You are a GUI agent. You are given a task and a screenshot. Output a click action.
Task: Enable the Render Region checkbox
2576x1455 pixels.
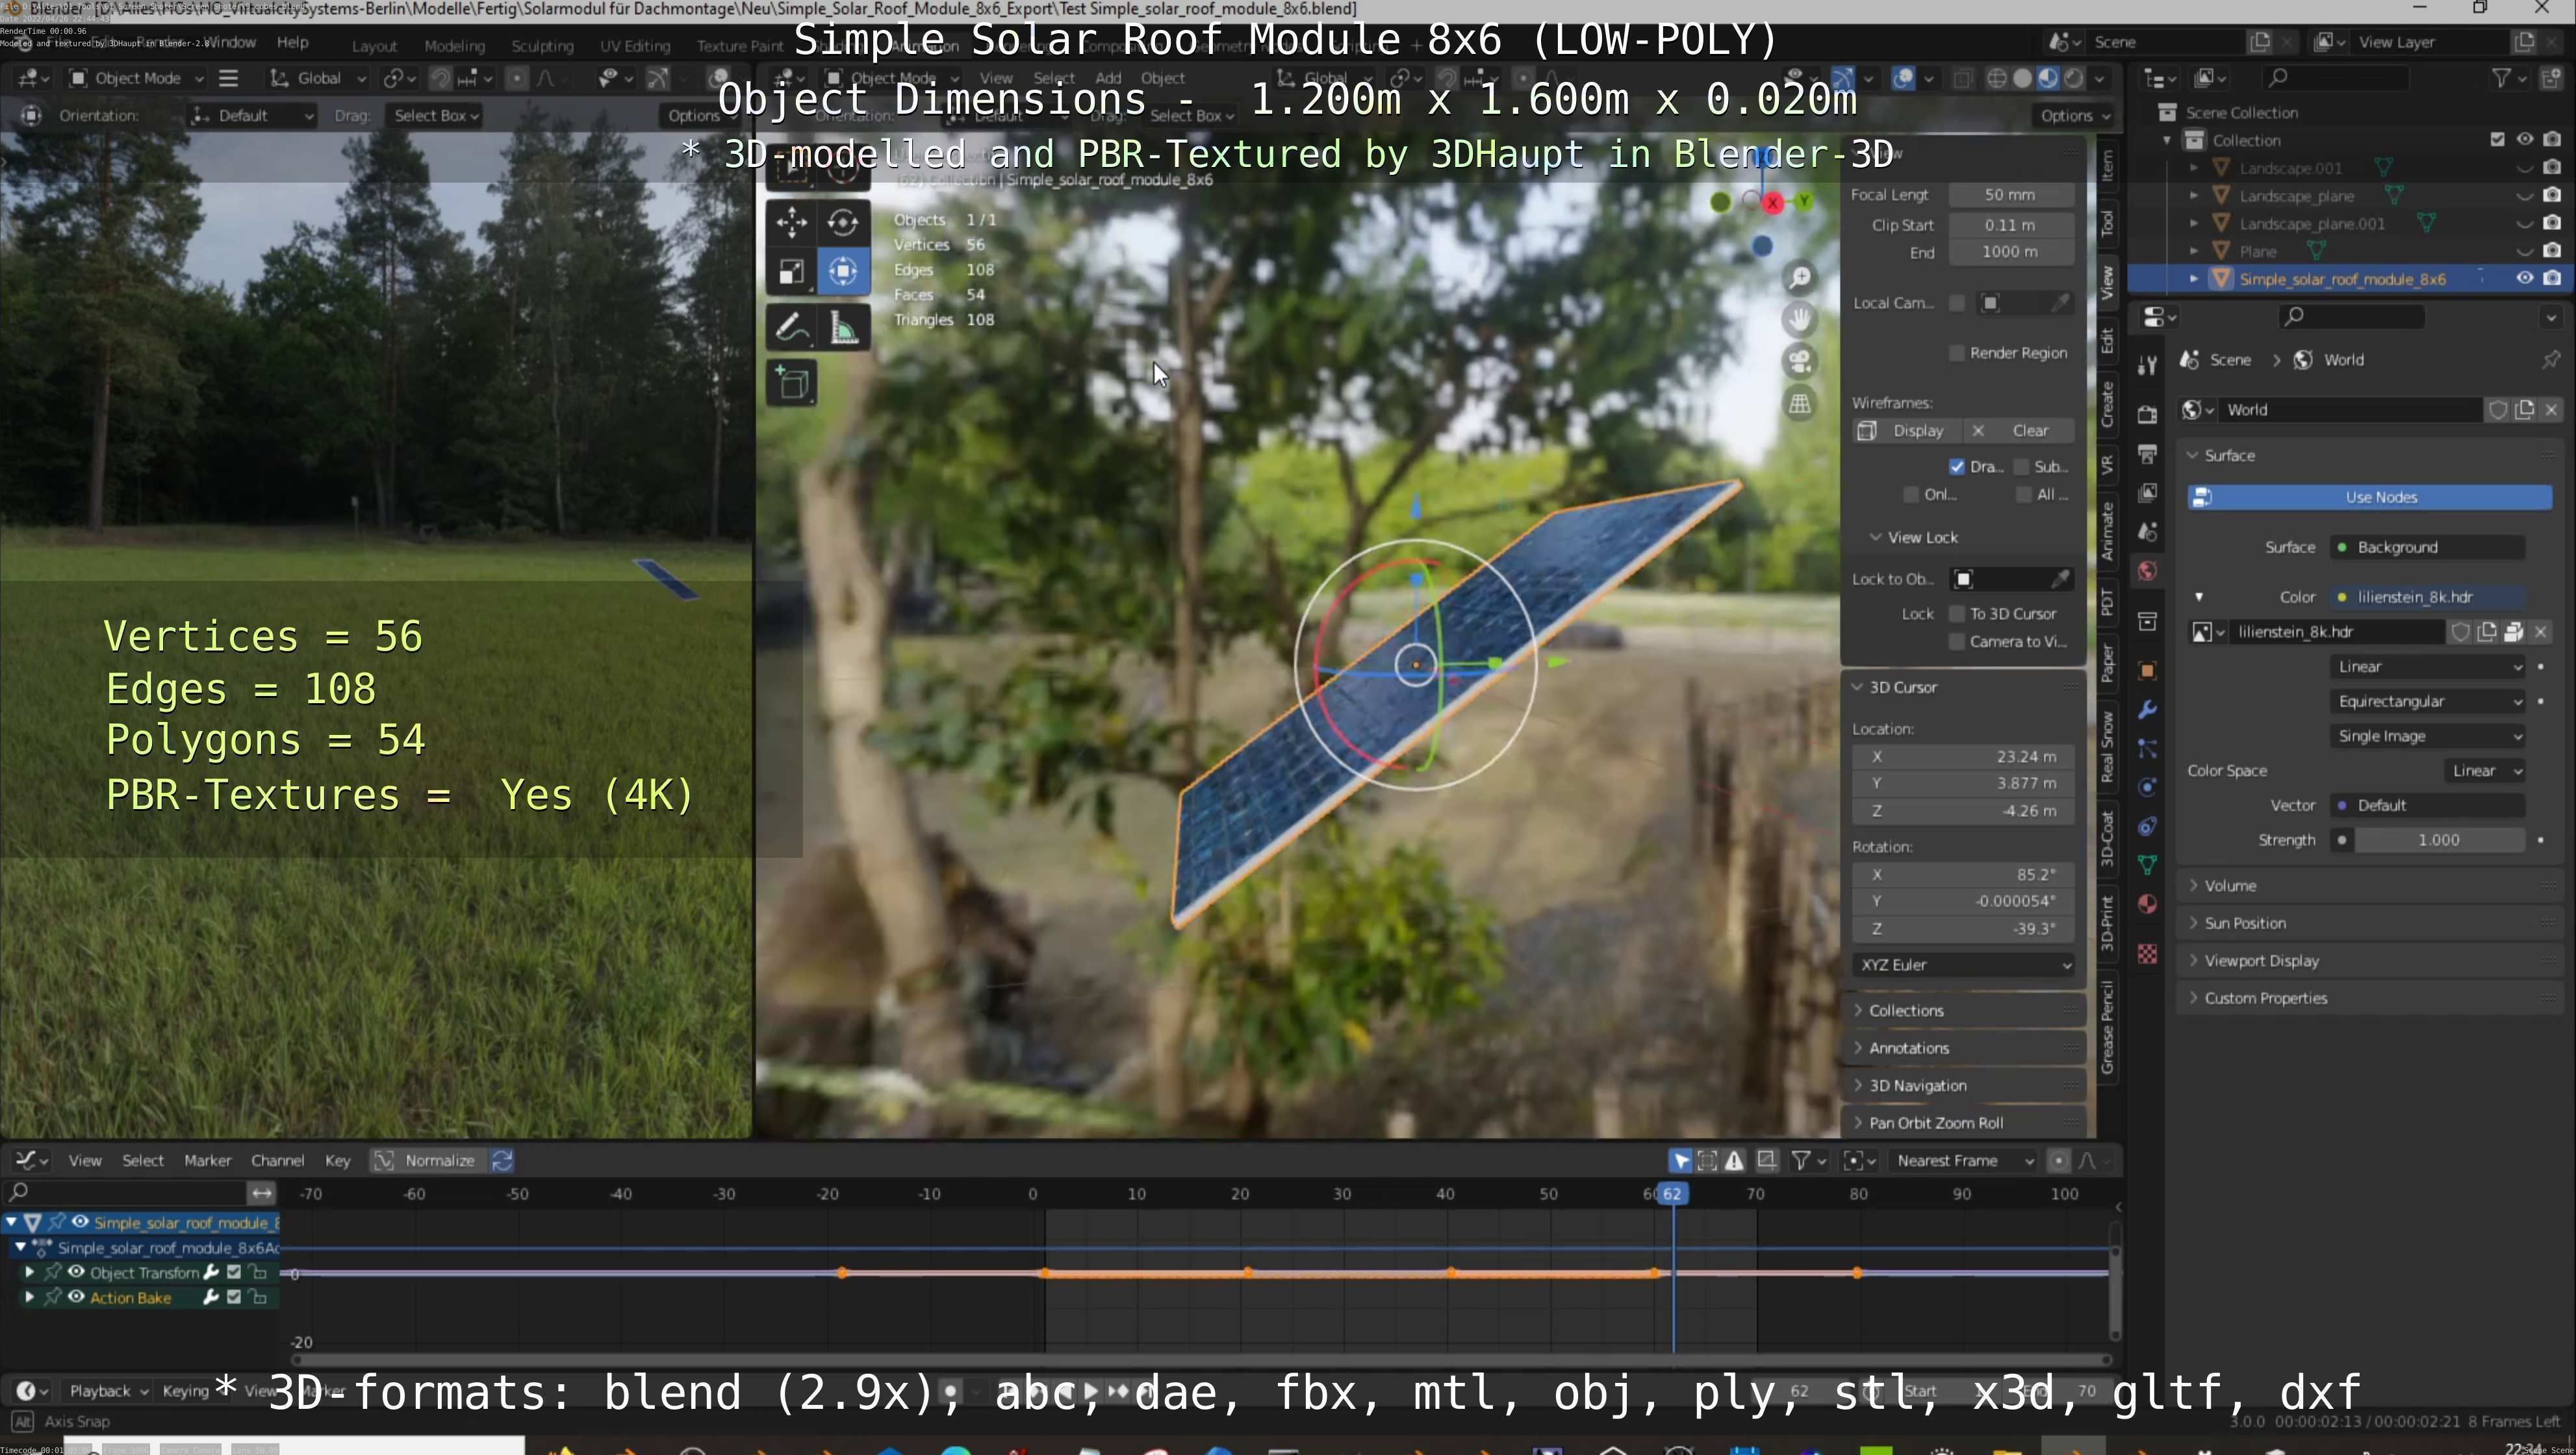[1956, 353]
